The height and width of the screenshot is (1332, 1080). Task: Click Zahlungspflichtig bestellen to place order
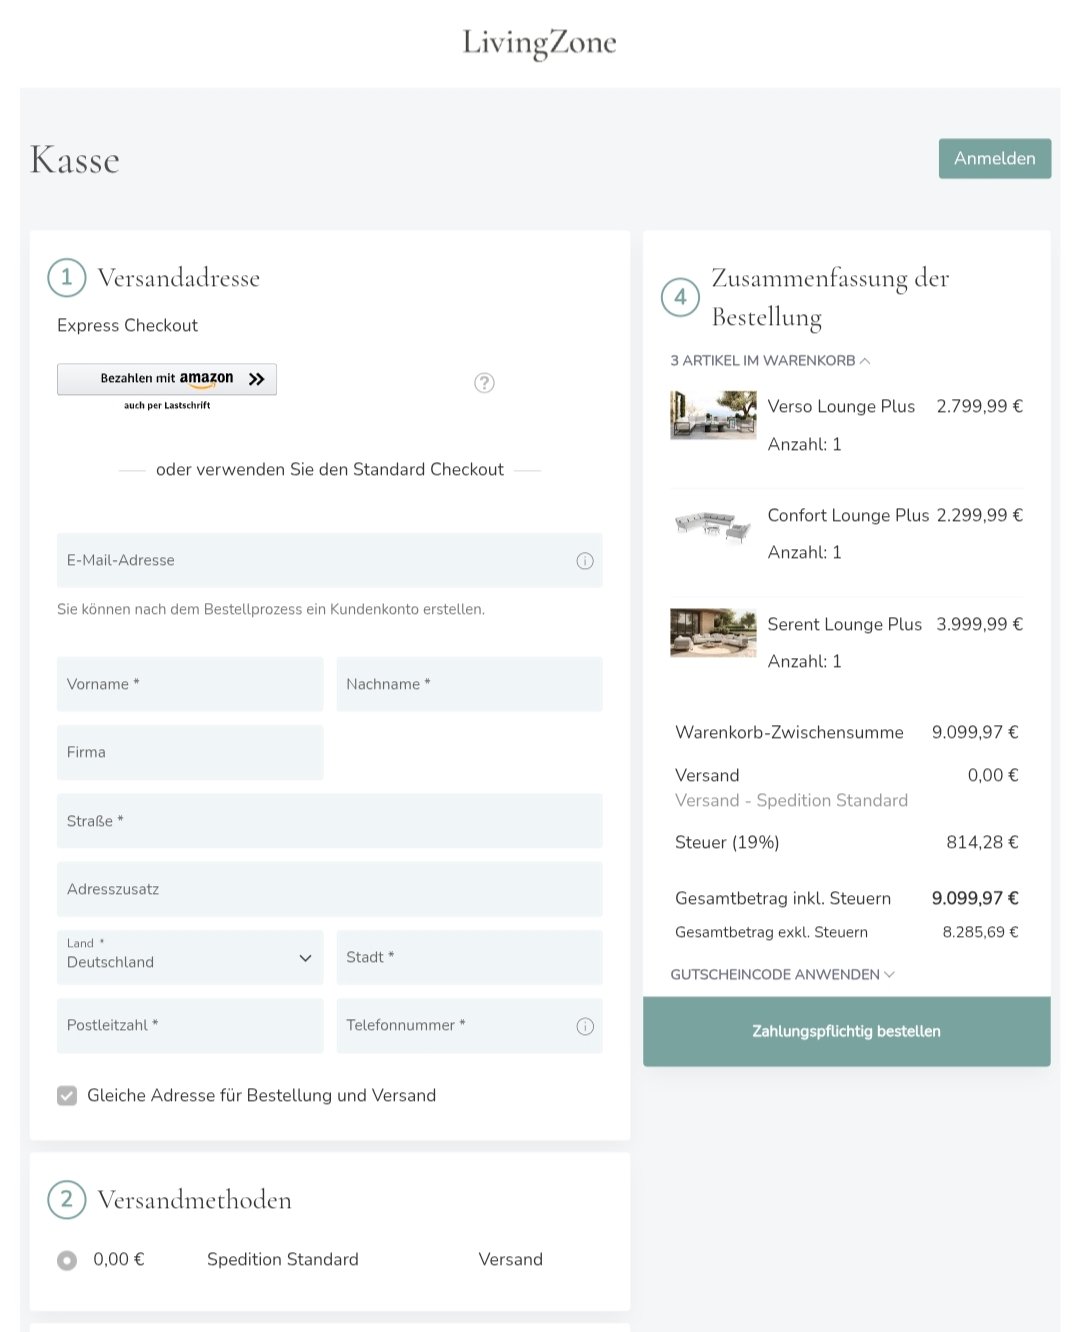[x=846, y=1031]
